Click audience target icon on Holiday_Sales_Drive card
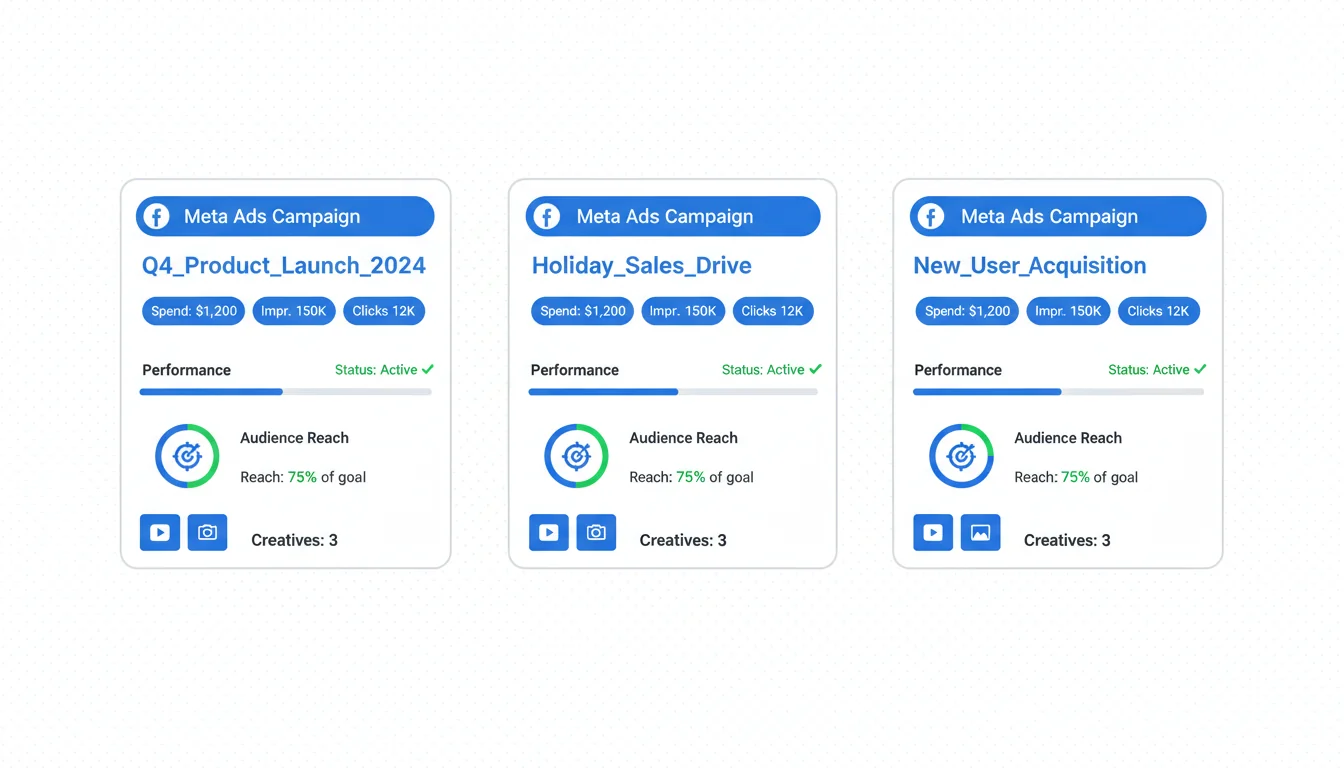This screenshot has height=768, width=1344. pyautogui.click(x=576, y=456)
